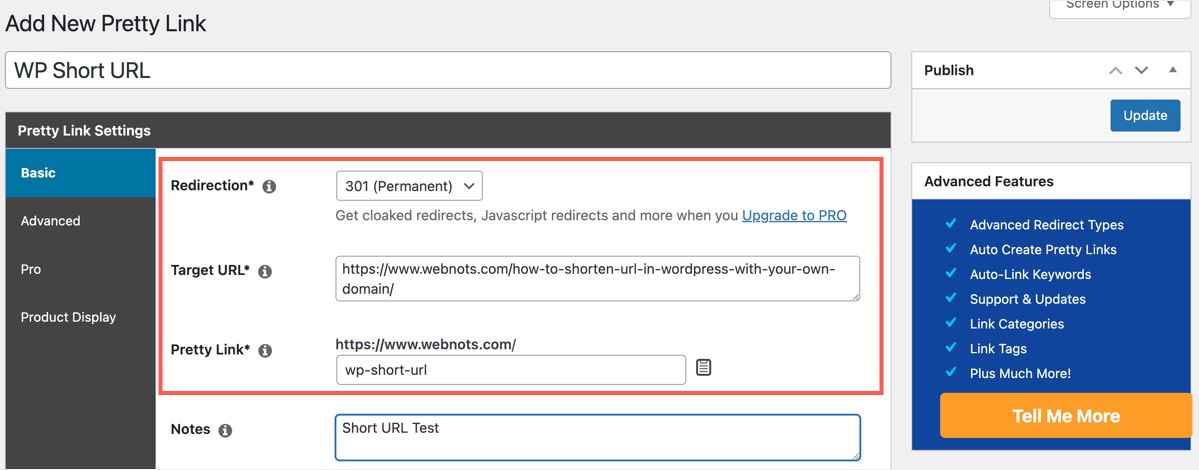Collapse the Publish panel toggle triangle

1173,70
